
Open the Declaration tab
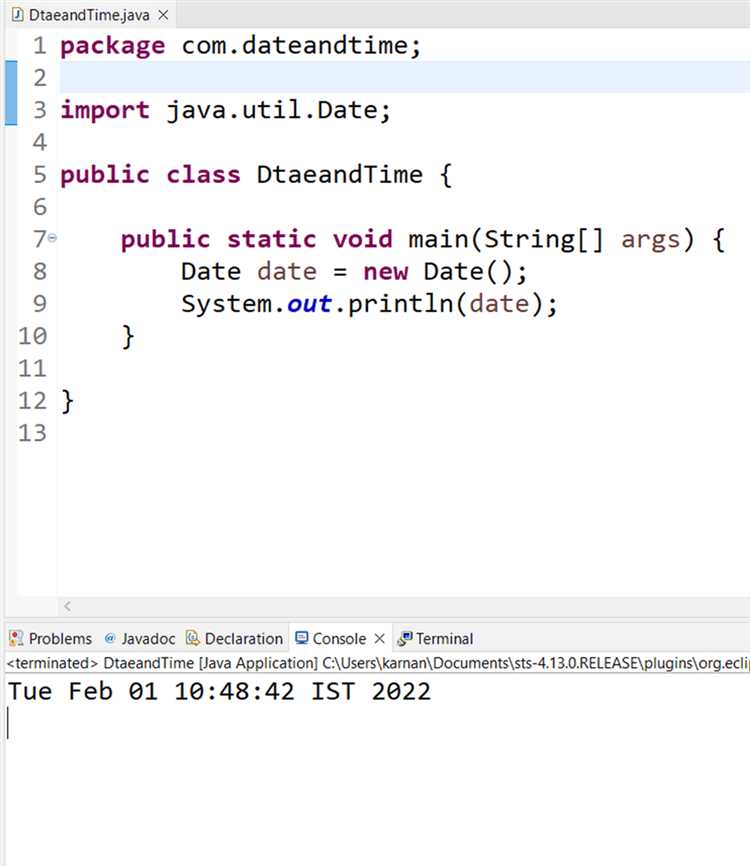(235, 638)
